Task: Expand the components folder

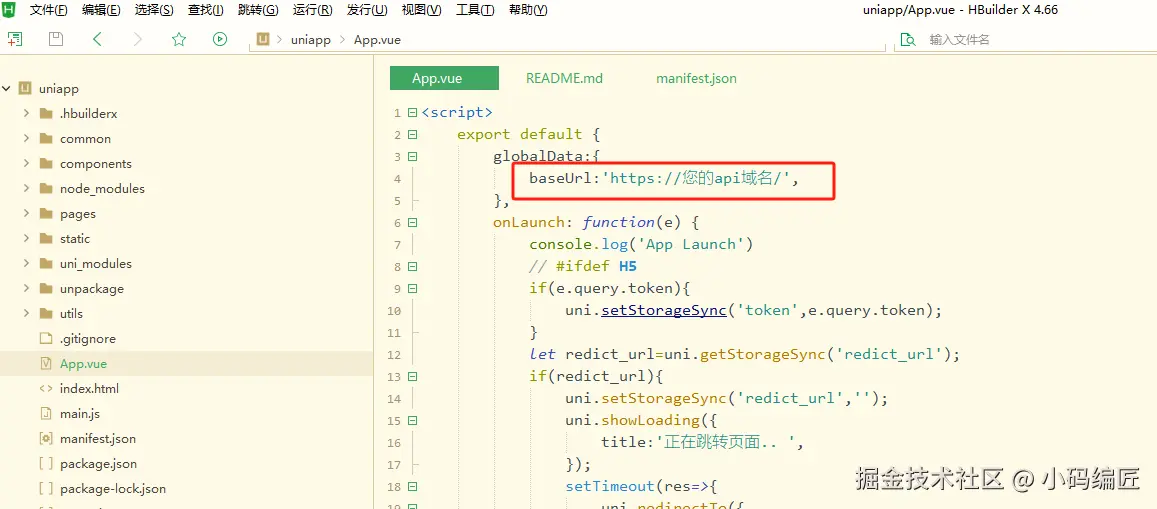Action: 26,163
